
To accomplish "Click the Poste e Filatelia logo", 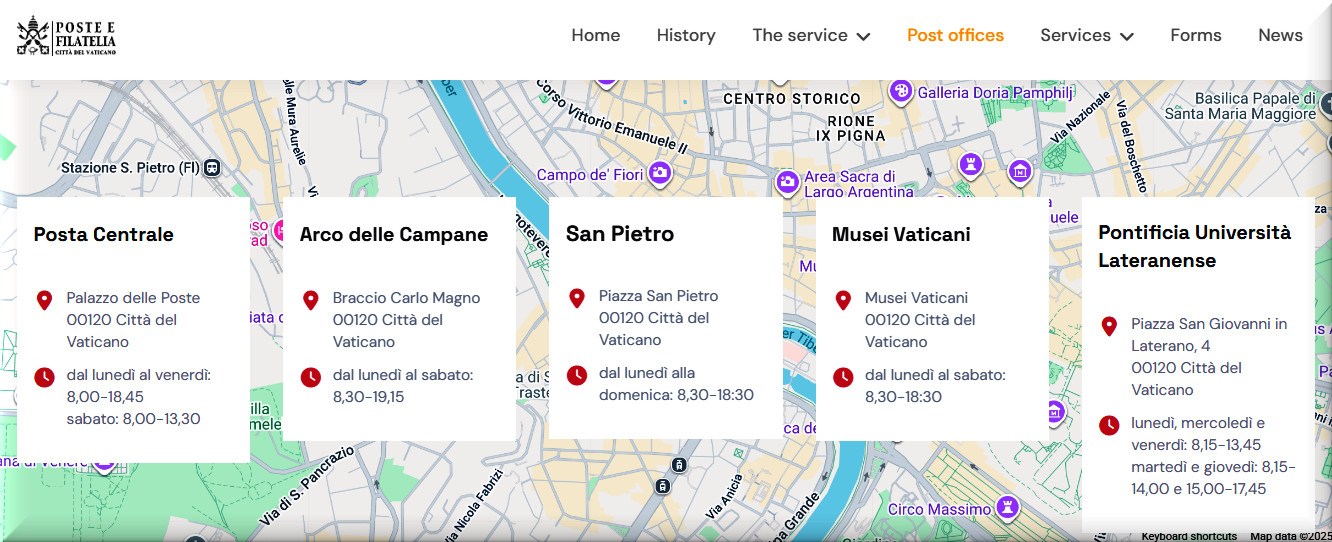I will pyautogui.click(x=66, y=36).
